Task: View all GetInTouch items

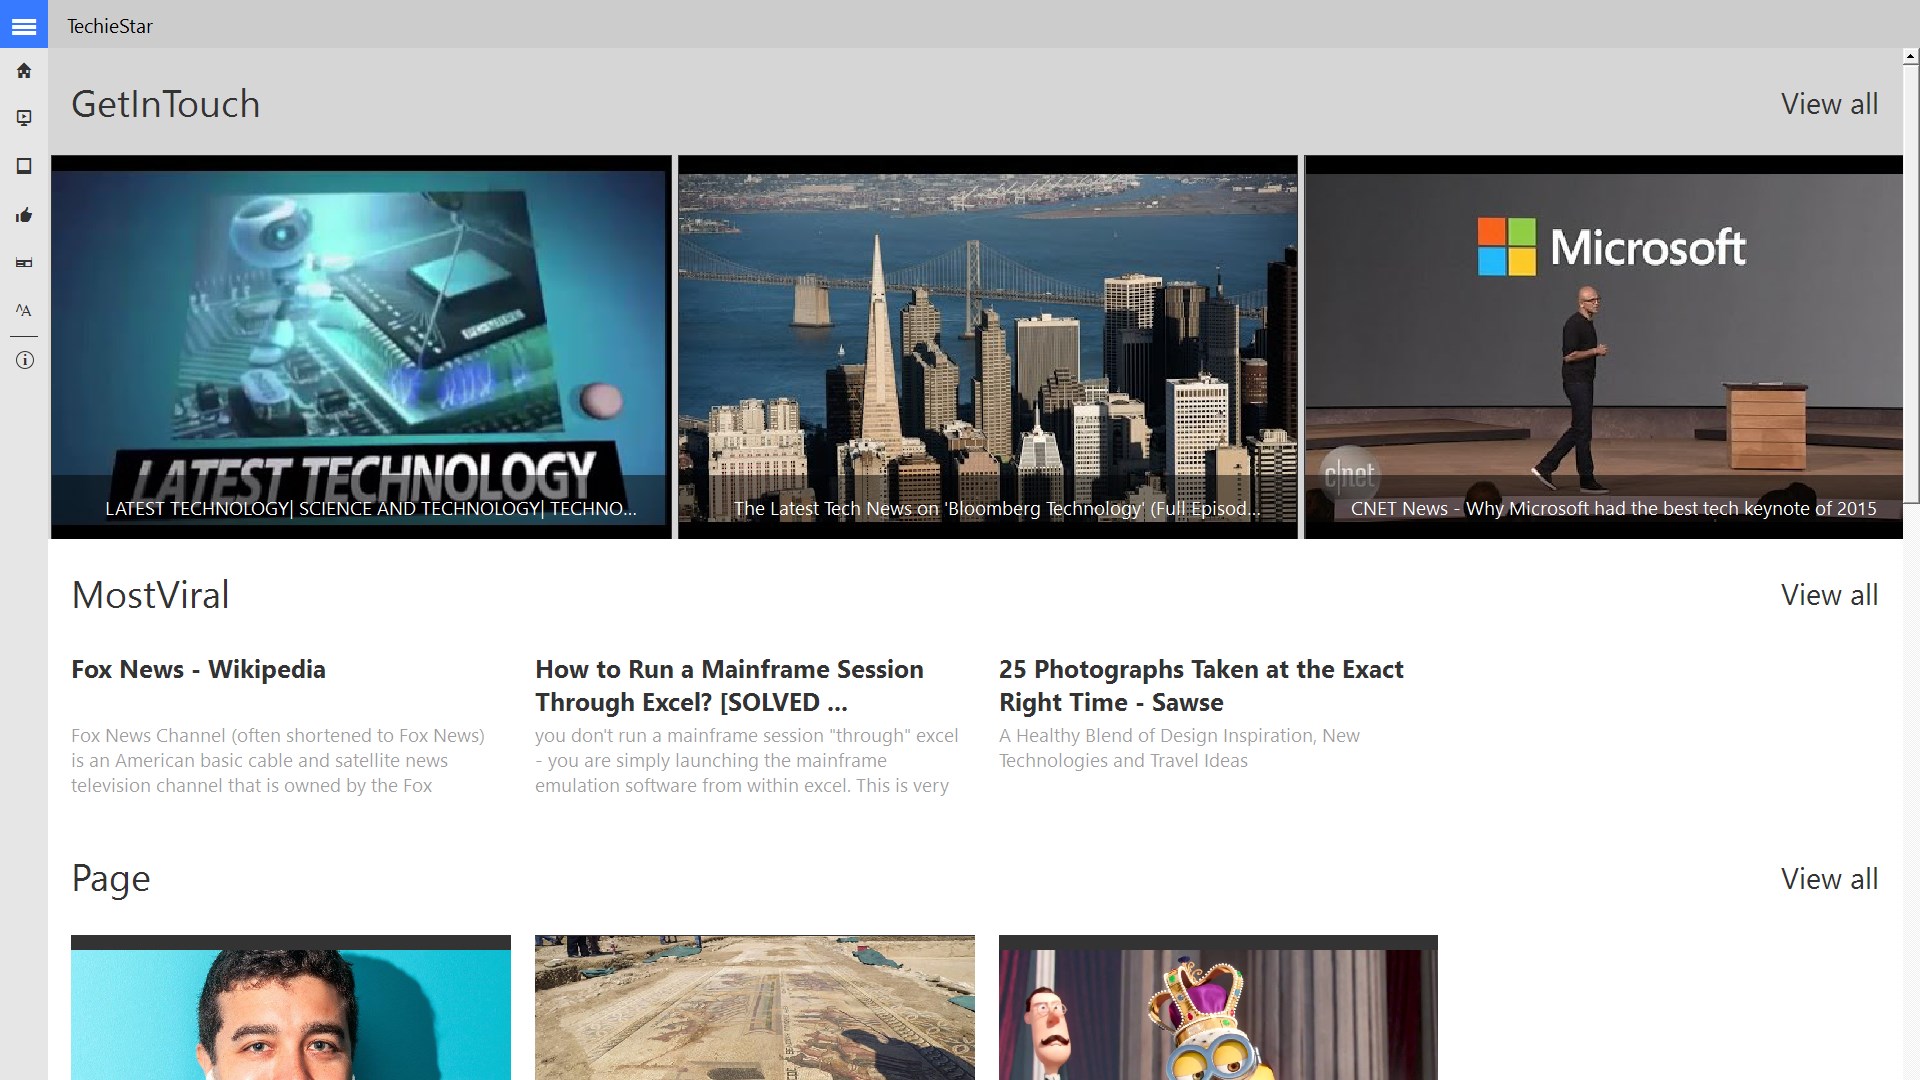Action: 1828,104
